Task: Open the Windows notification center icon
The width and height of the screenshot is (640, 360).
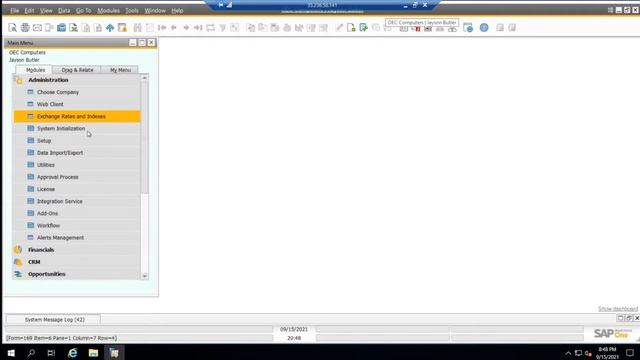Action: coord(630,353)
